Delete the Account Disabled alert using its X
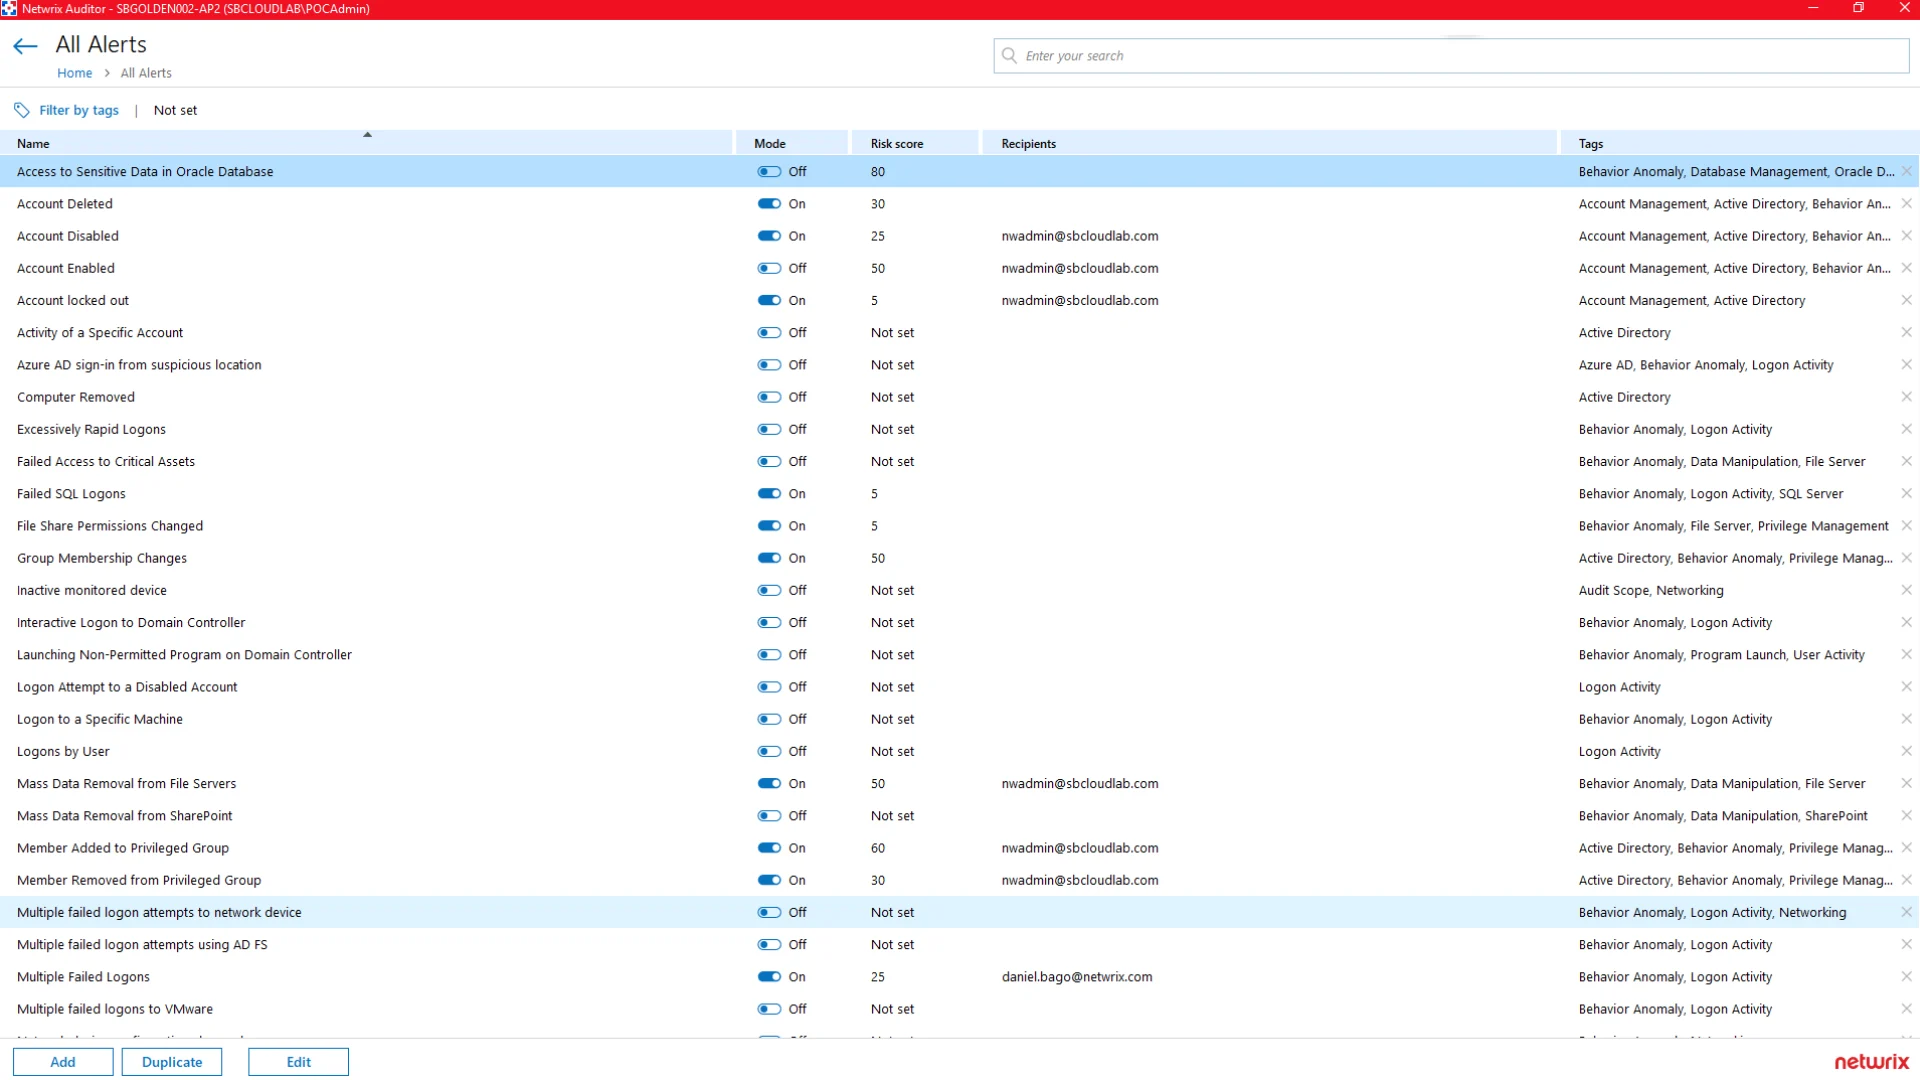1920x1080 pixels. [1906, 236]
